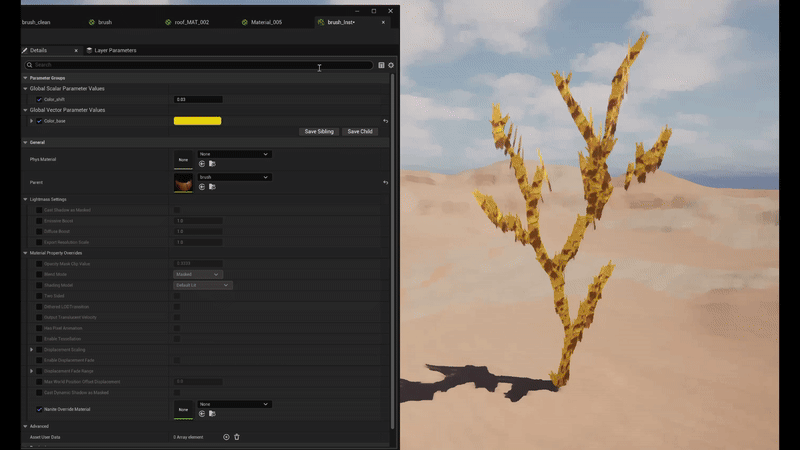800x450 pixels.
Task: Click the Phys Material None thumbnail
Action: (x=183, y=160)
